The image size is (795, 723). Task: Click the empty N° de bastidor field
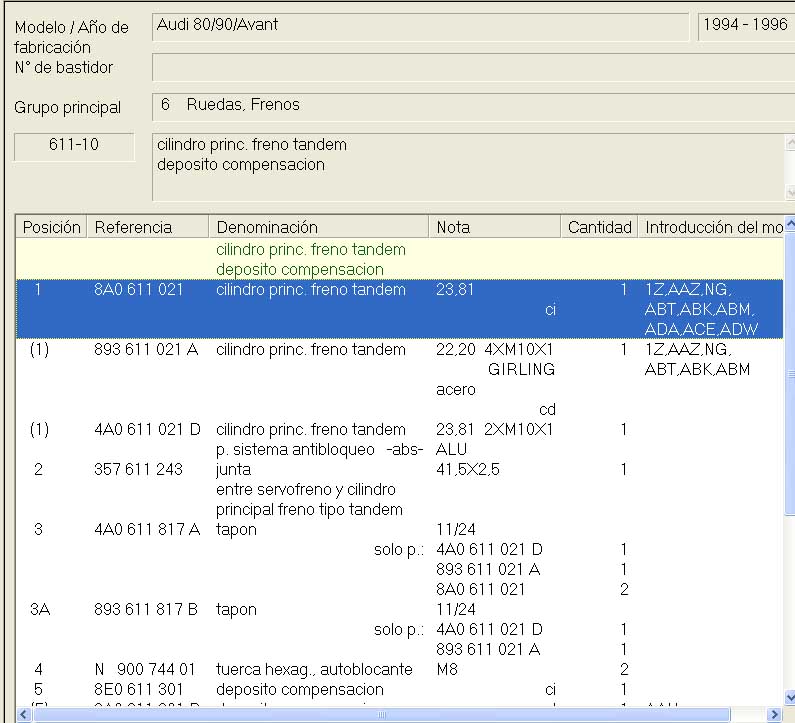point(474,67)
